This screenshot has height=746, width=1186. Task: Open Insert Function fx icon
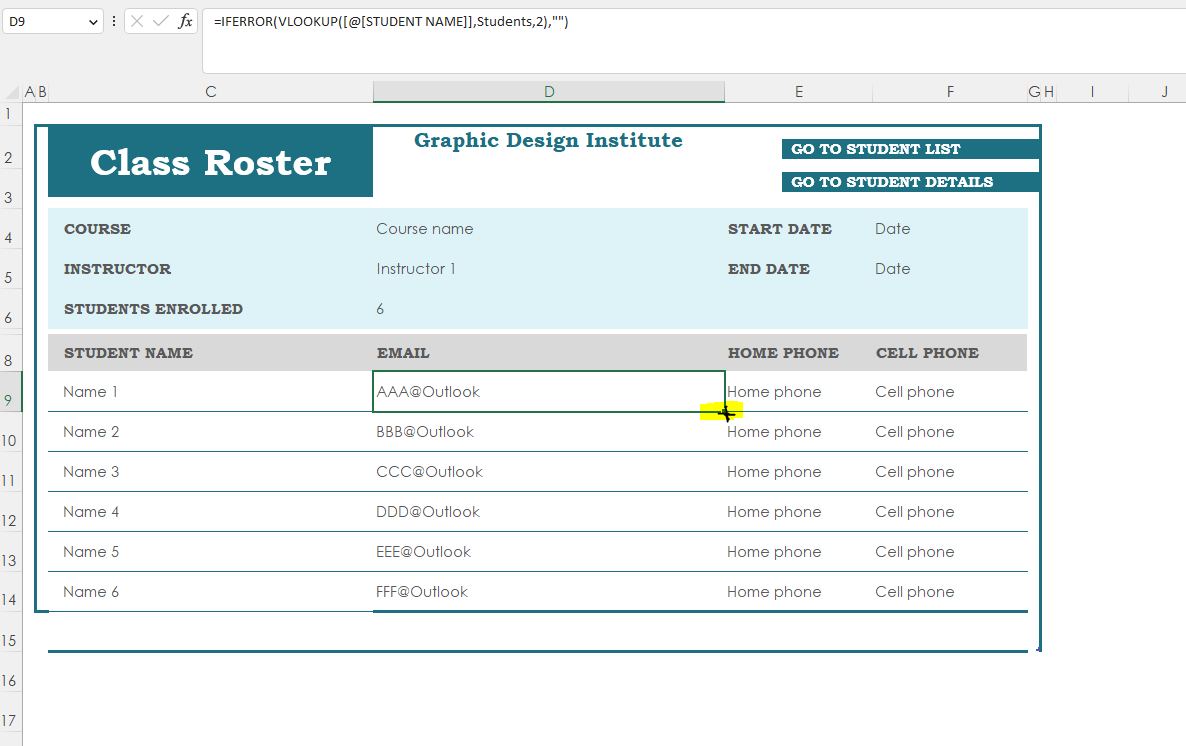tap(185, 21)
